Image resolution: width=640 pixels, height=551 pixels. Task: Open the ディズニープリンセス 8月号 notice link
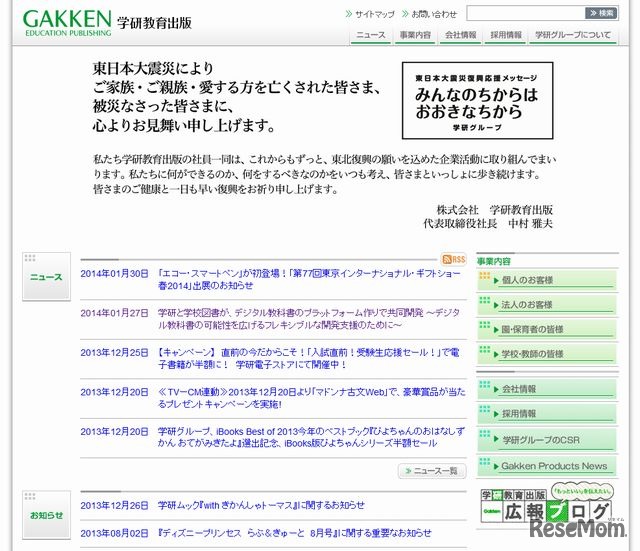tap(295, 533)
